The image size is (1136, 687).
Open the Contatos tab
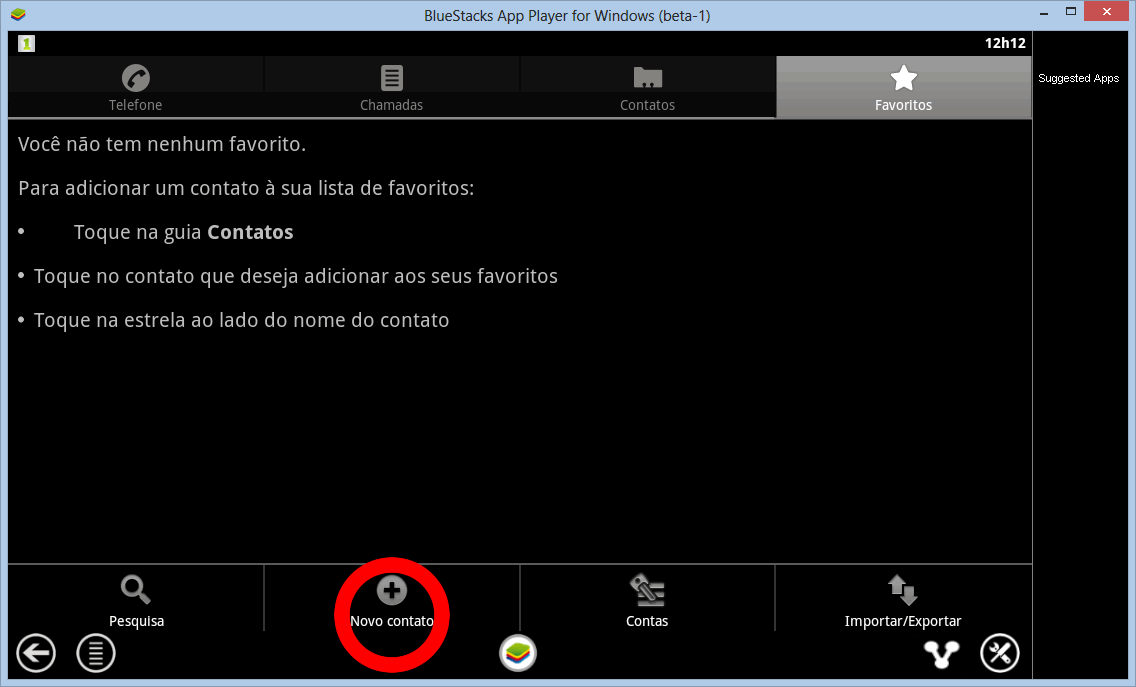647,88
